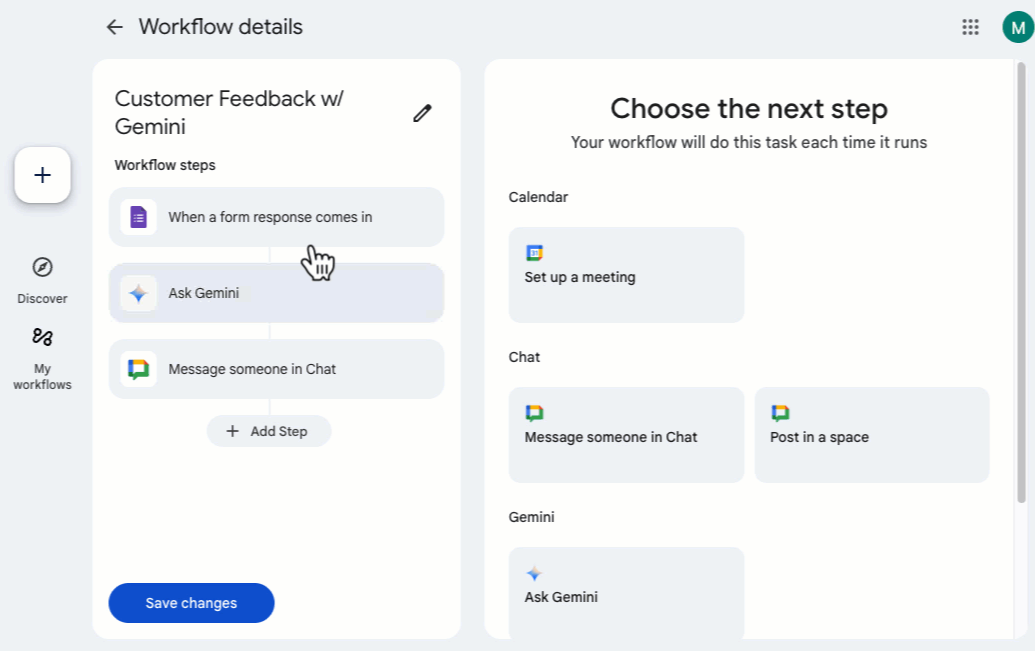Click the Chat icon on the Post in a space card

(x=780, y=413)
